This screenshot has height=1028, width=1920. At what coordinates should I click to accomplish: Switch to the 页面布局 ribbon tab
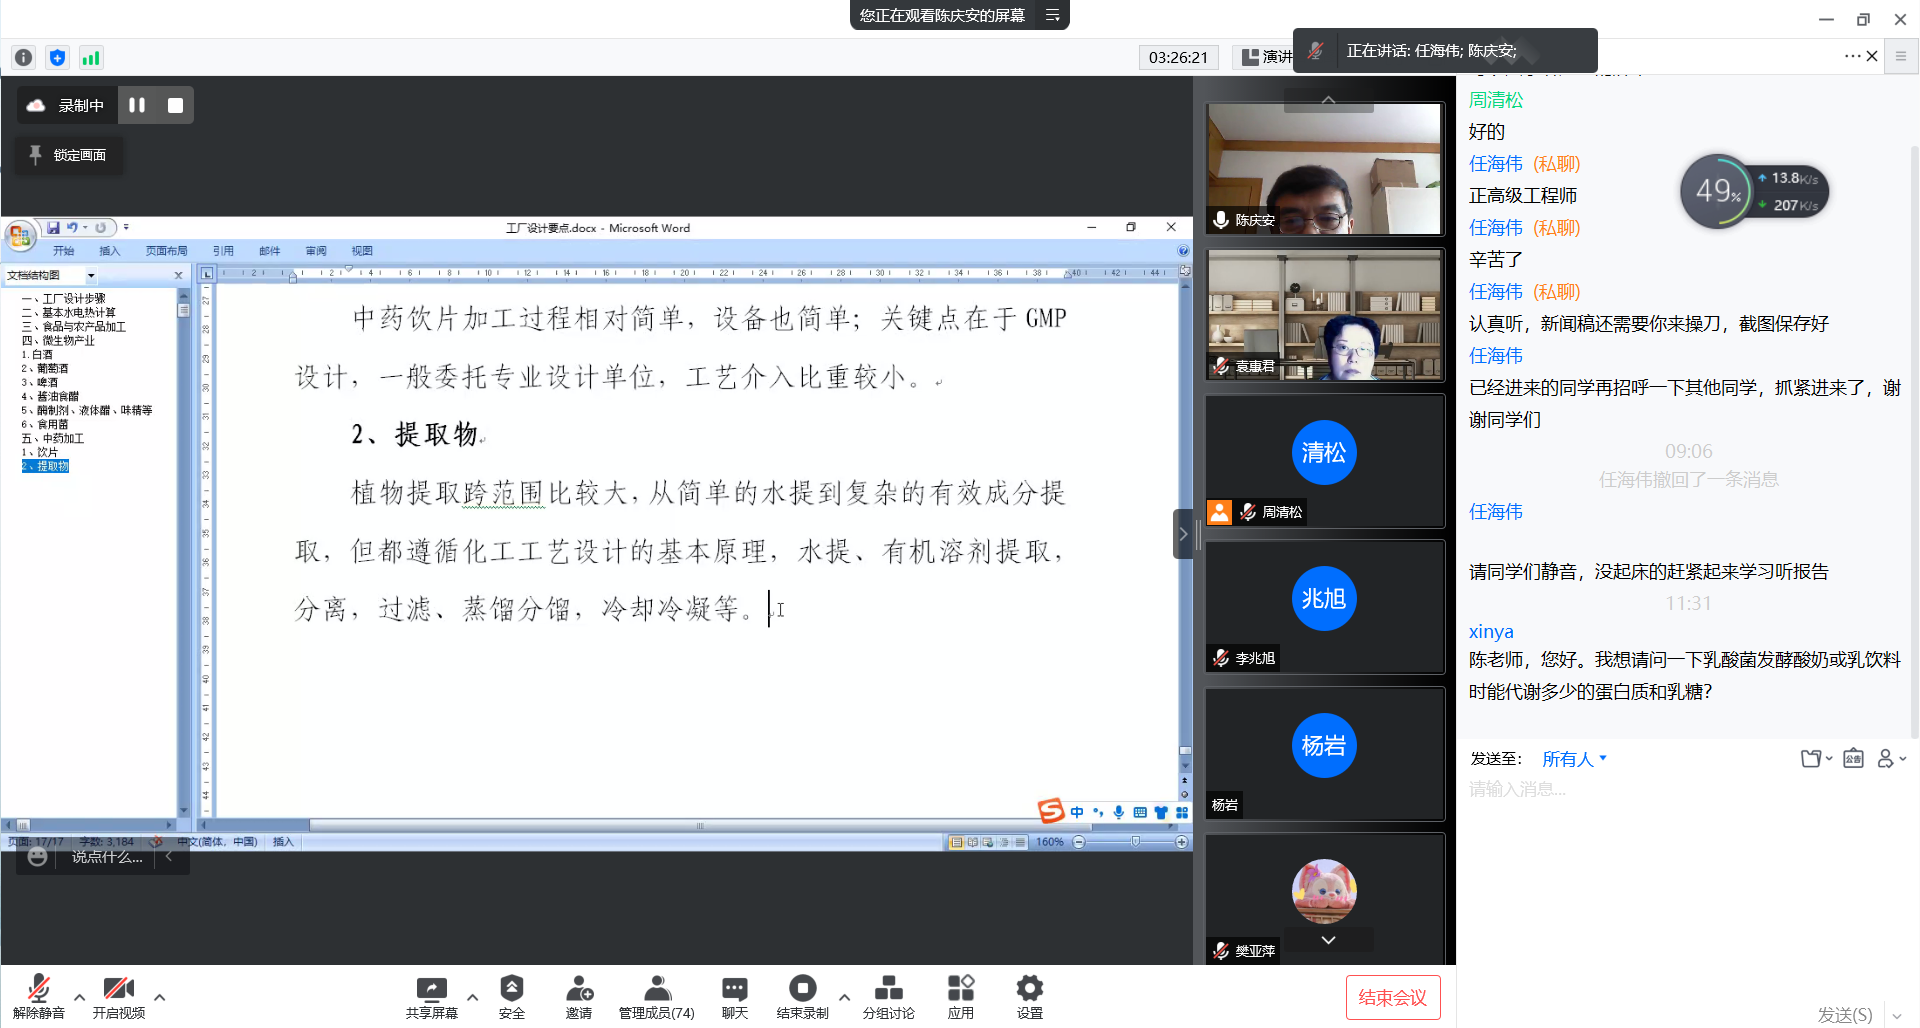(x=166, y=251)
